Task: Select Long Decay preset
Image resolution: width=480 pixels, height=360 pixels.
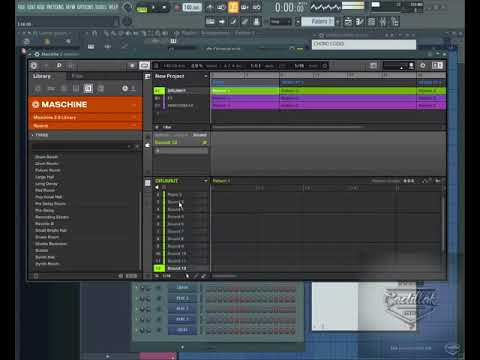Action: pyautogui.click(x=46, y=184)
